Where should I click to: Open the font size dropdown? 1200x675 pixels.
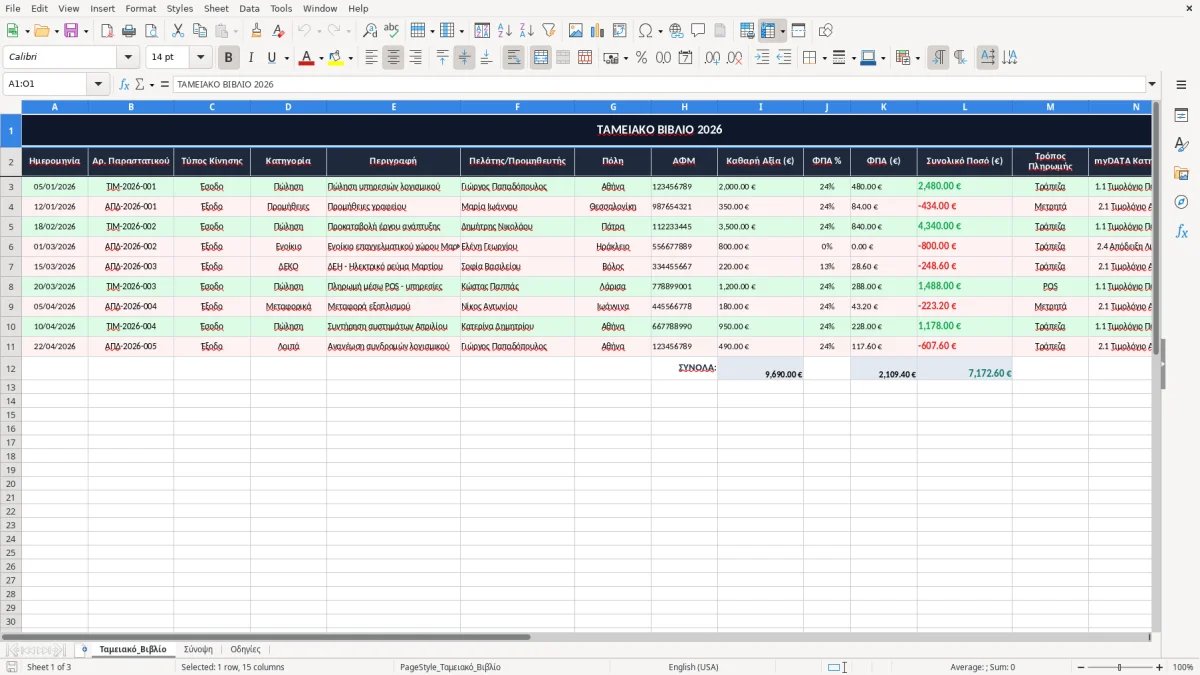pyautogui.click(x=200, y=58)
